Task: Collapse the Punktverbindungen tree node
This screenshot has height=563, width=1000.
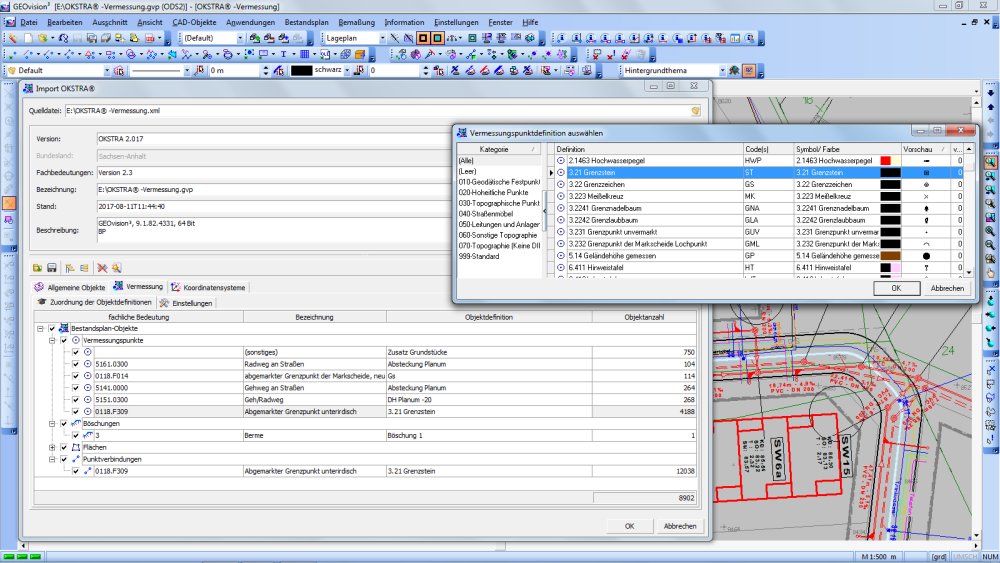Action: tap(52, 459)
